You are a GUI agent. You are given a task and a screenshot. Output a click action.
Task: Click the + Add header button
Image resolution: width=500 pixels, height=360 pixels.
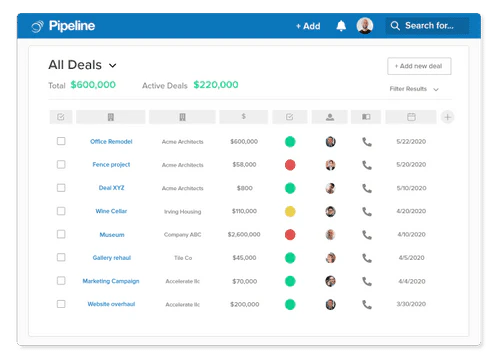click(308, 26)
